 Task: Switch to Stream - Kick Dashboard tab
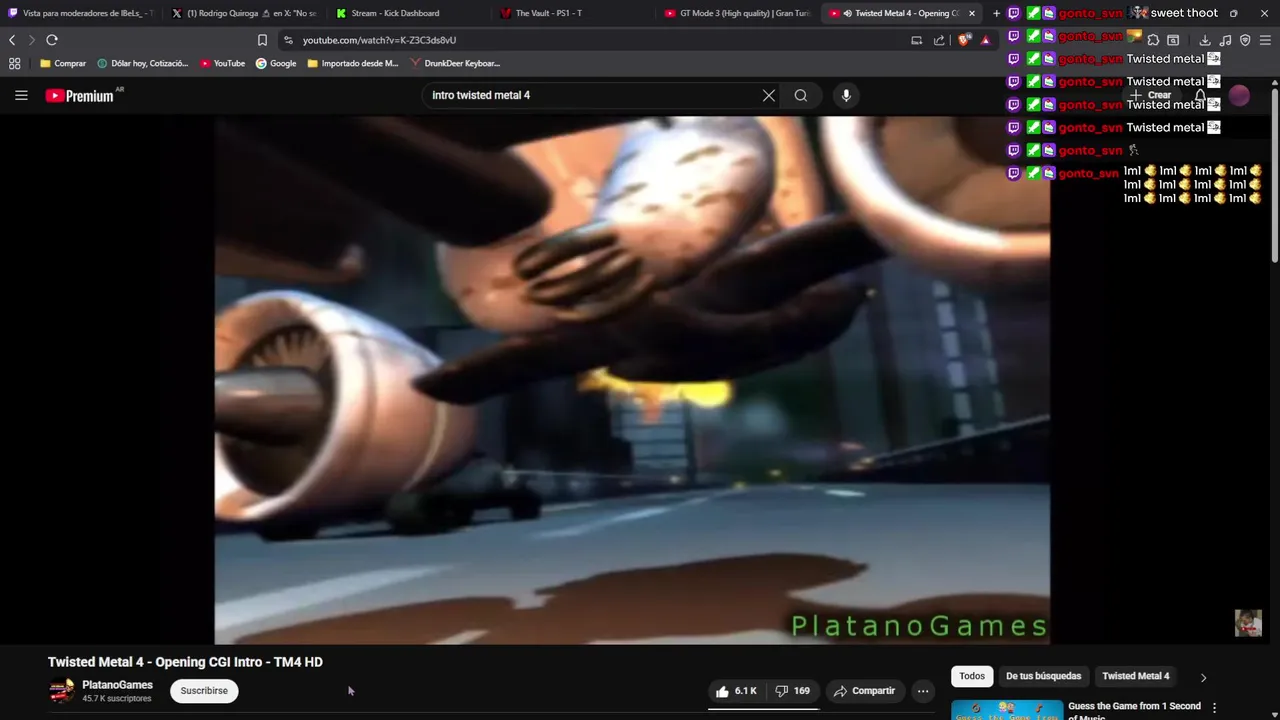(x=408, y=13)
